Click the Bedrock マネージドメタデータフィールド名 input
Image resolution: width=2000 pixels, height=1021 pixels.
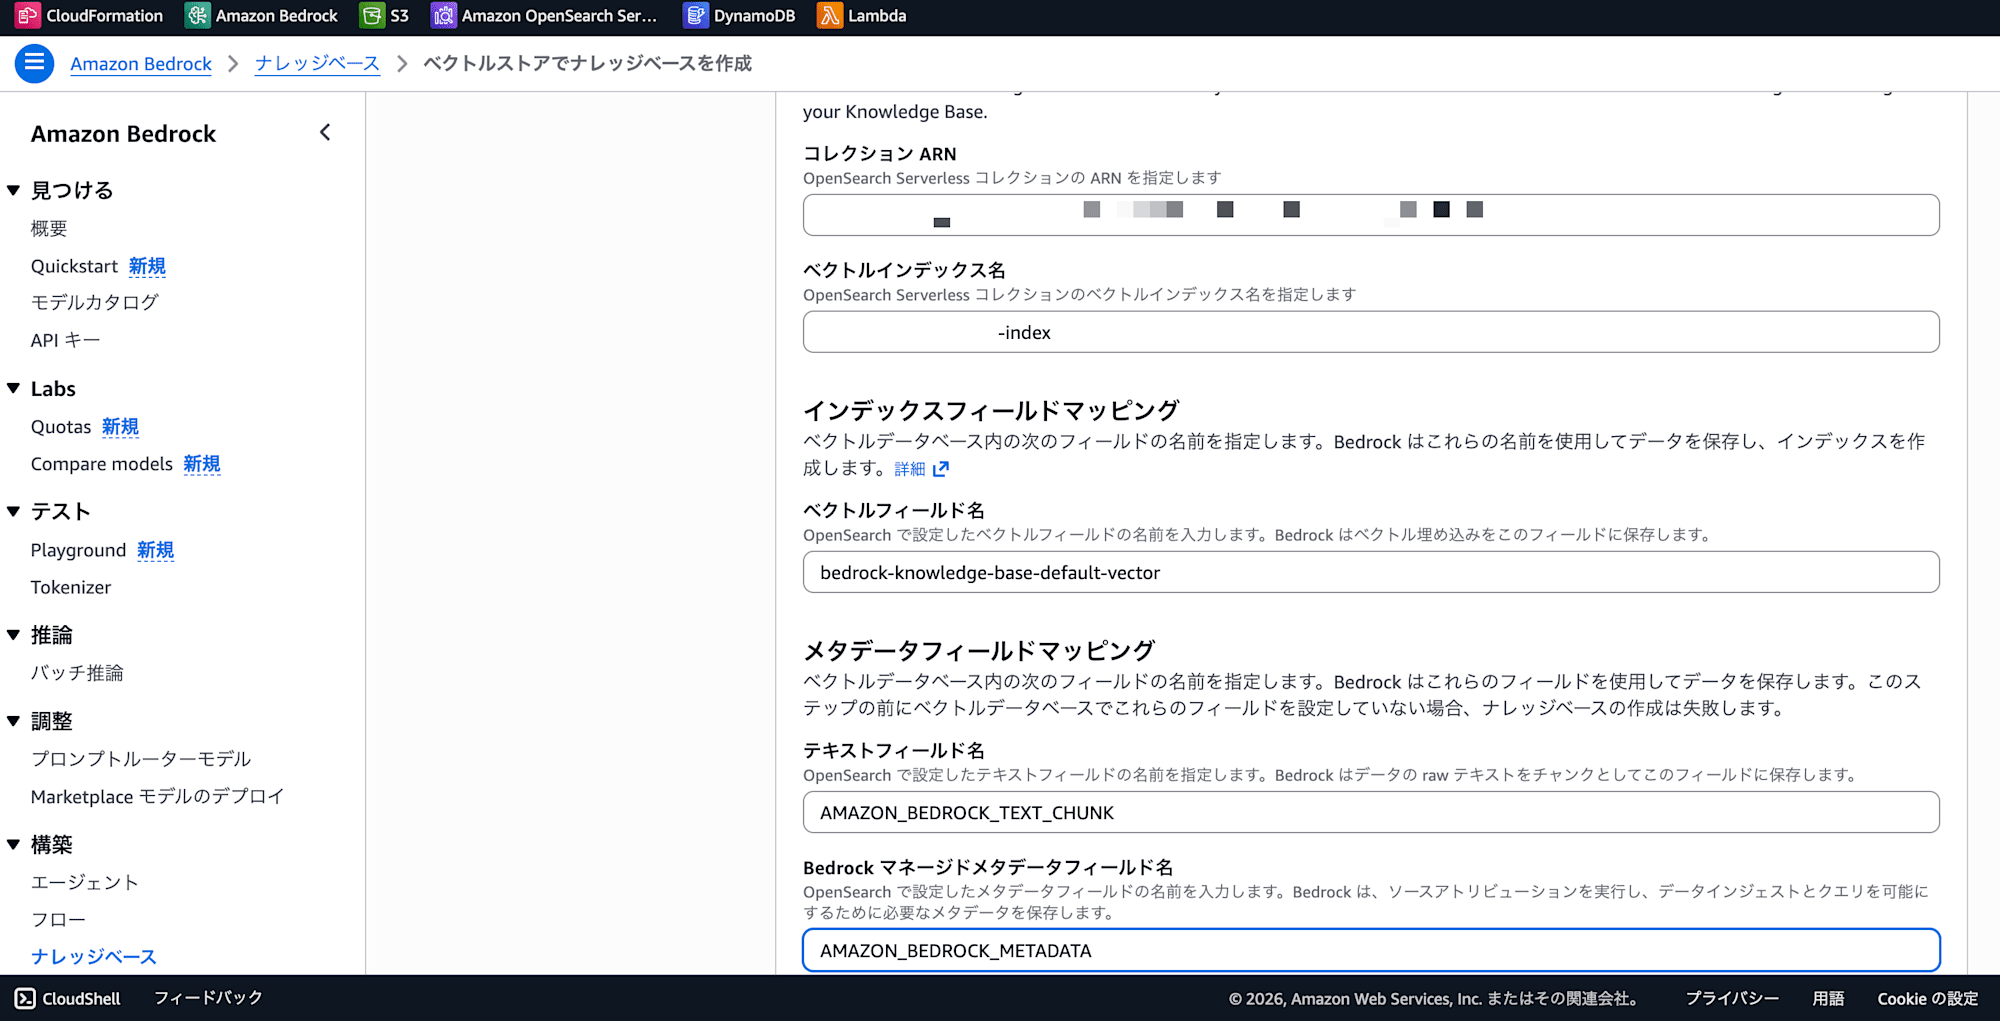1371,950
